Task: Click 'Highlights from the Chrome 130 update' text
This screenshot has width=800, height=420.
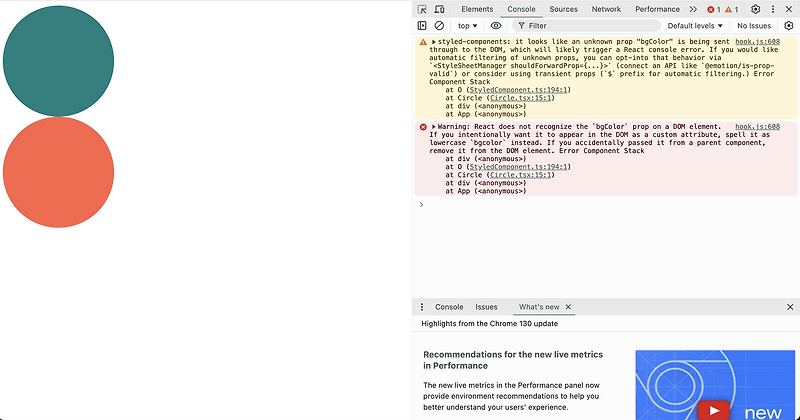Action: pos(489,324)
